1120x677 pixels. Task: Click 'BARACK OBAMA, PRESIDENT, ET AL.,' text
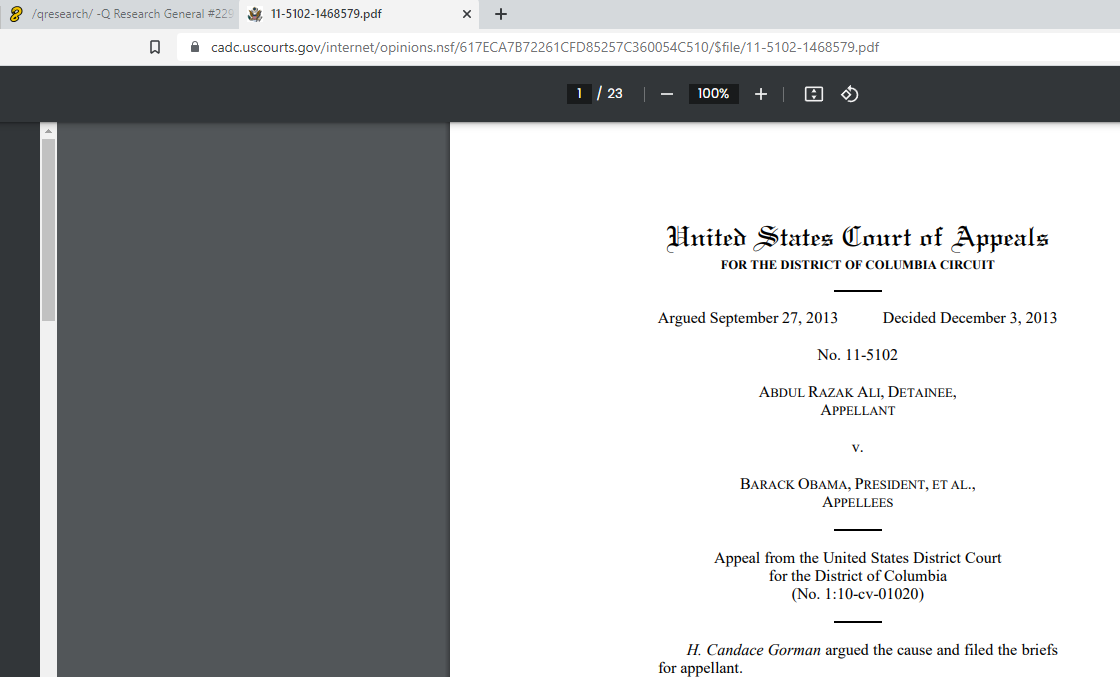coord(857,484)
